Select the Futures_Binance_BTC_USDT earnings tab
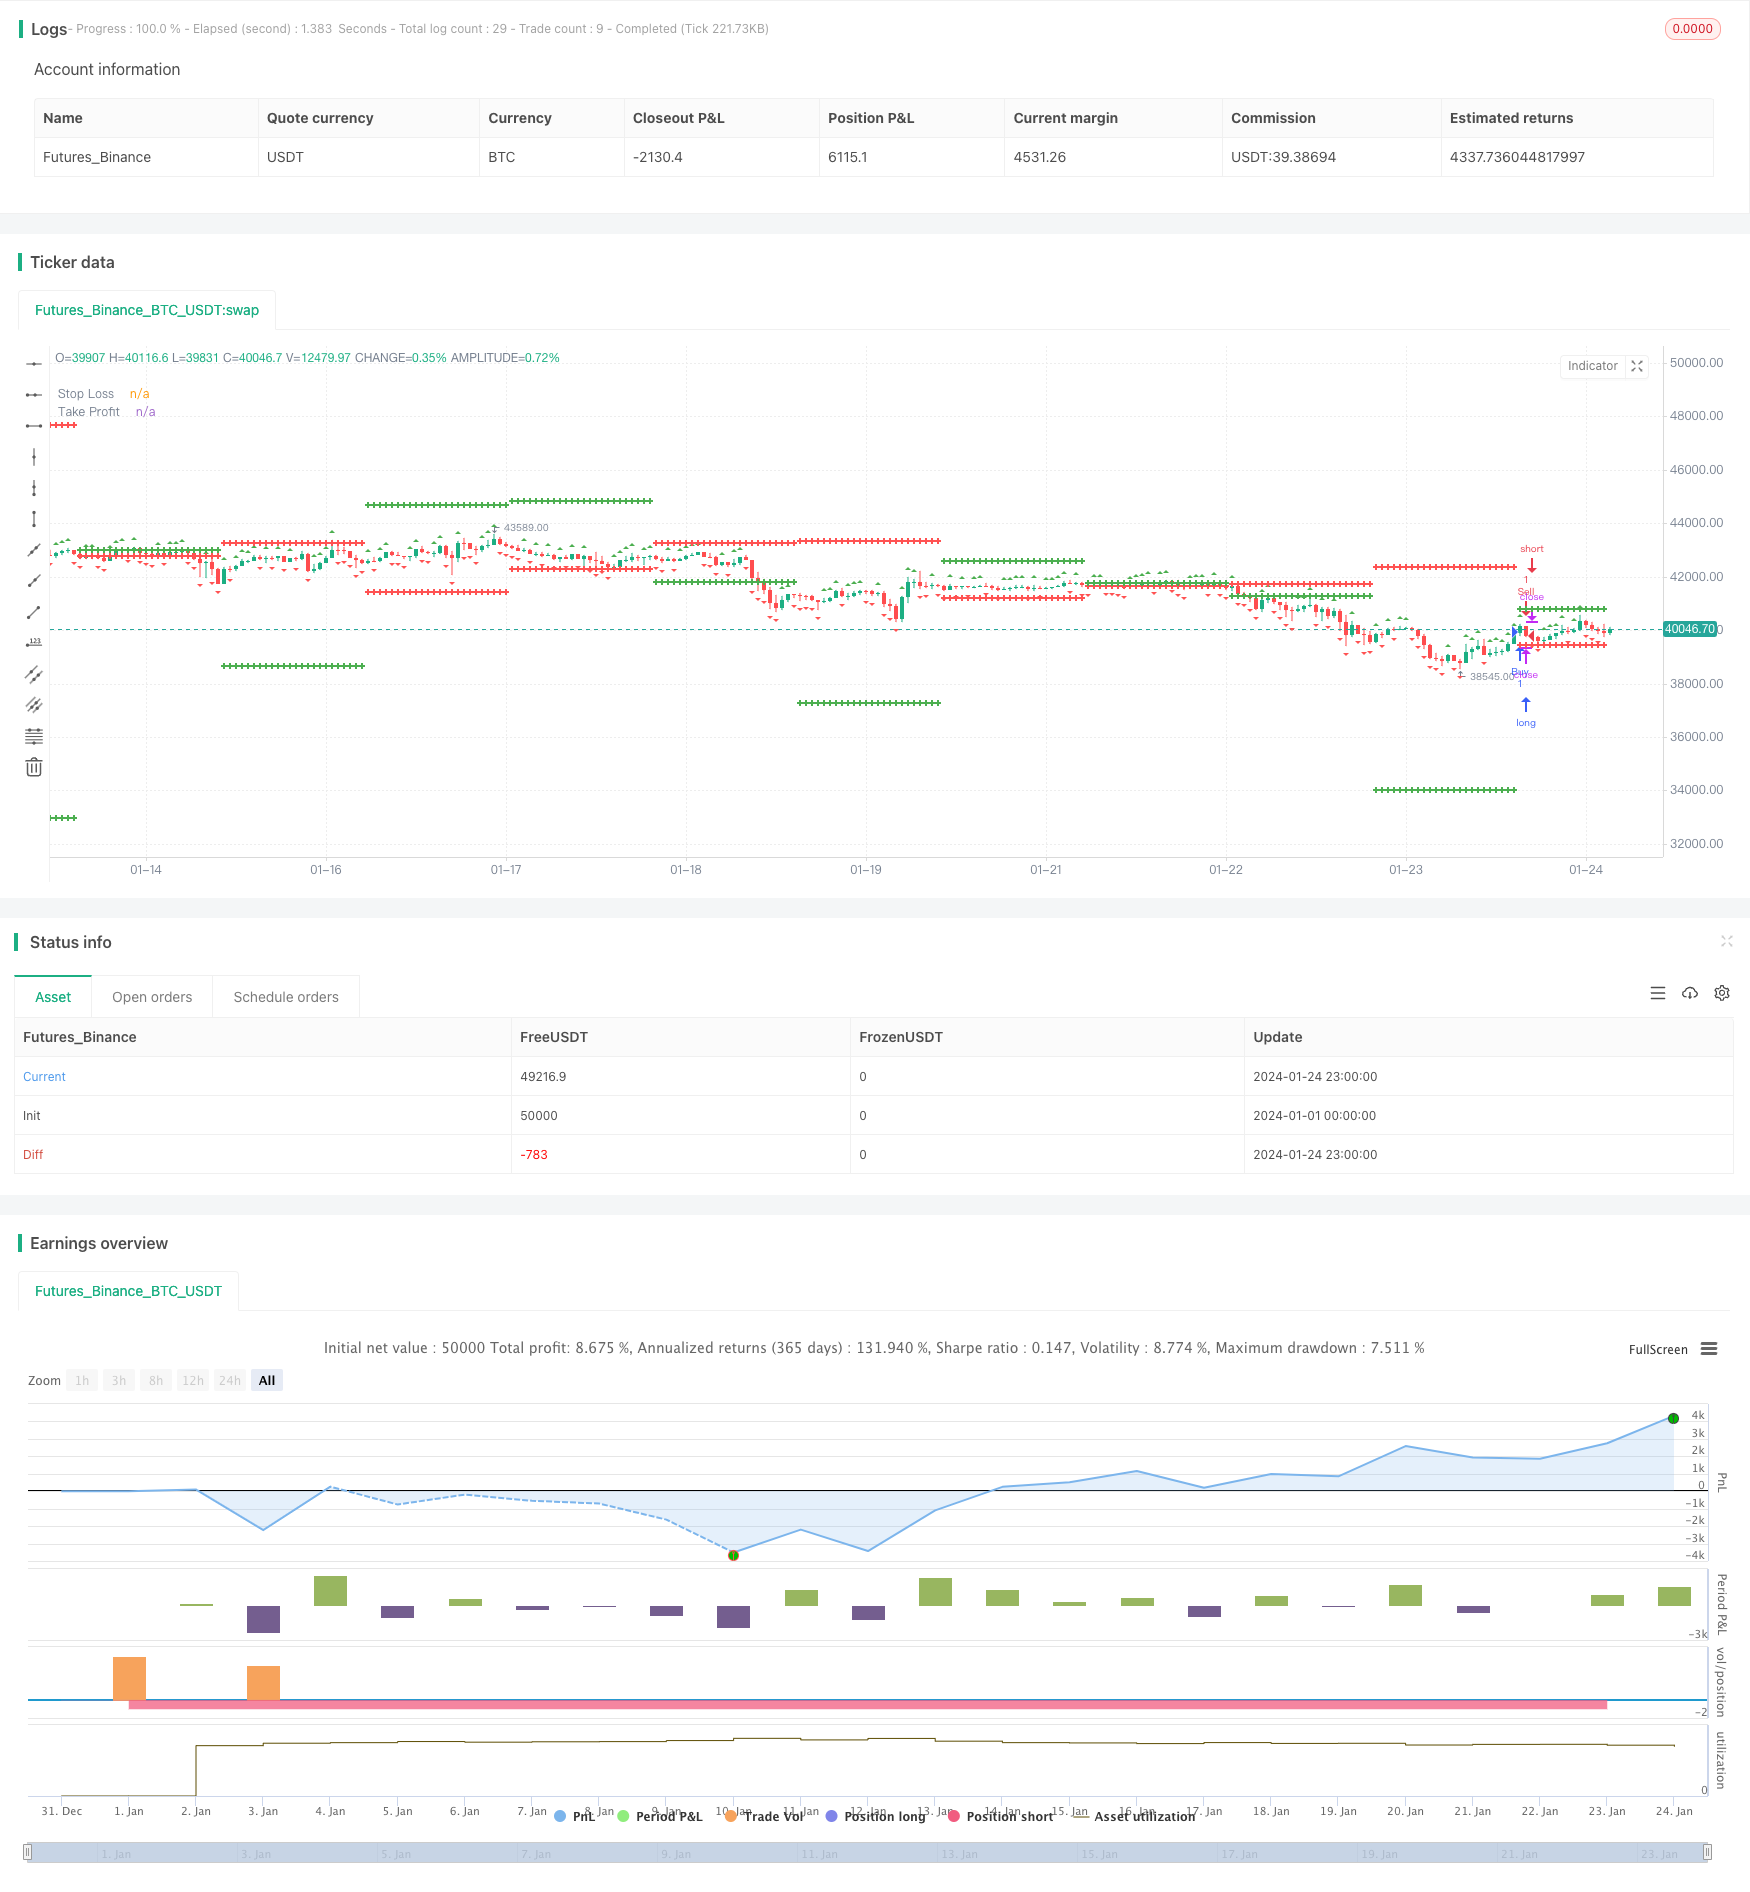1750x1892 pixels. [128, 1291]
